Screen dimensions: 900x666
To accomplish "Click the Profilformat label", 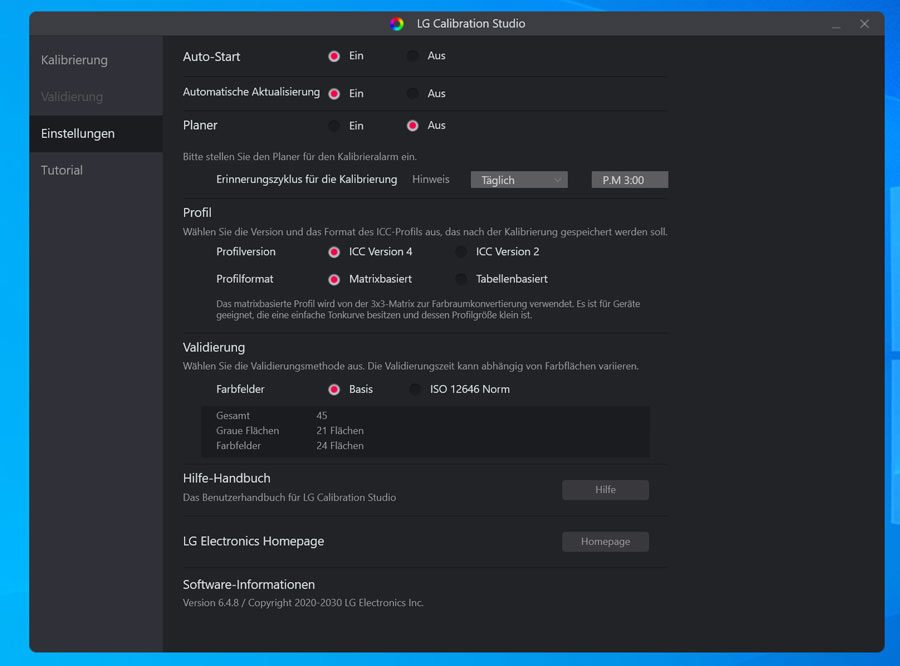I will 245,279.
